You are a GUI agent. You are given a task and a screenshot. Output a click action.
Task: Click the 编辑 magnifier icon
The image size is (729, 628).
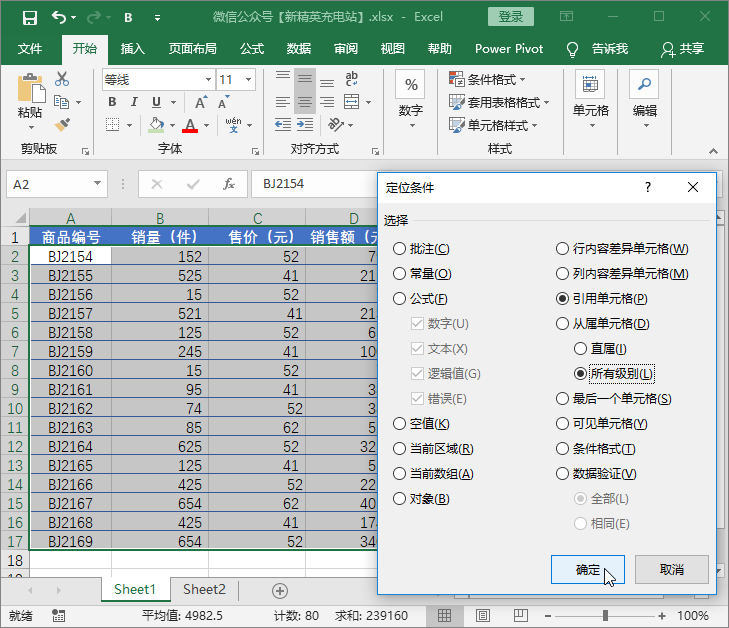click(x=644, y=85)
